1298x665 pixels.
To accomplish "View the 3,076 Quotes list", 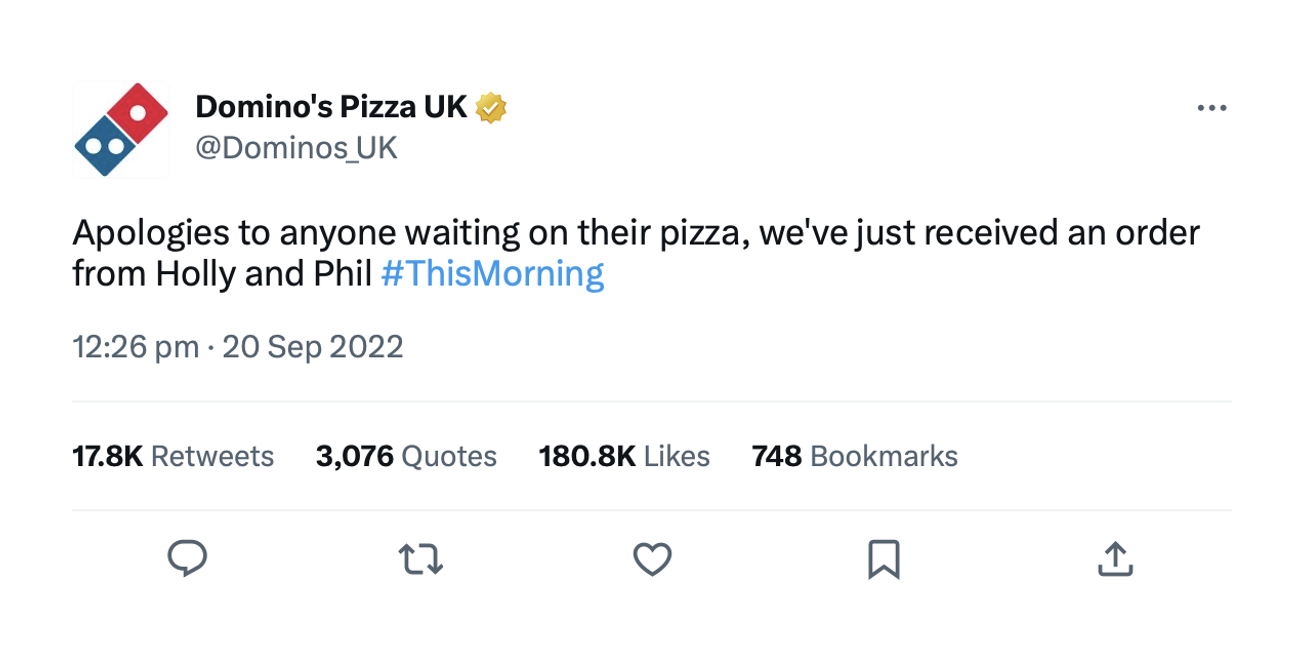I will click(x=406, y=456).
